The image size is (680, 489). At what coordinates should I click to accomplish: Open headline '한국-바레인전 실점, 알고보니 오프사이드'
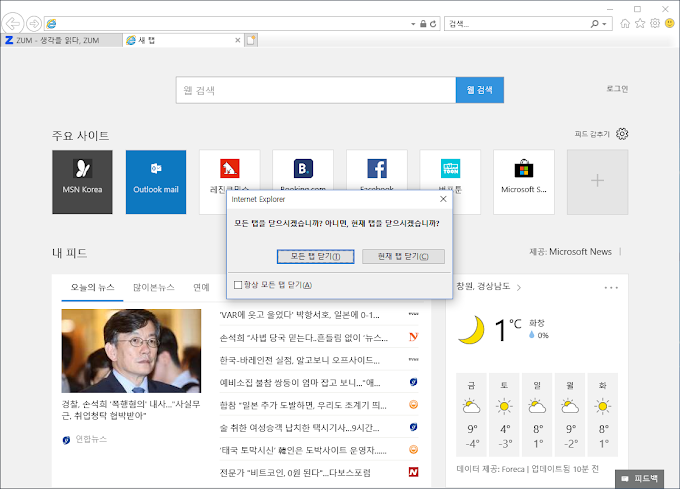(300, 360)
